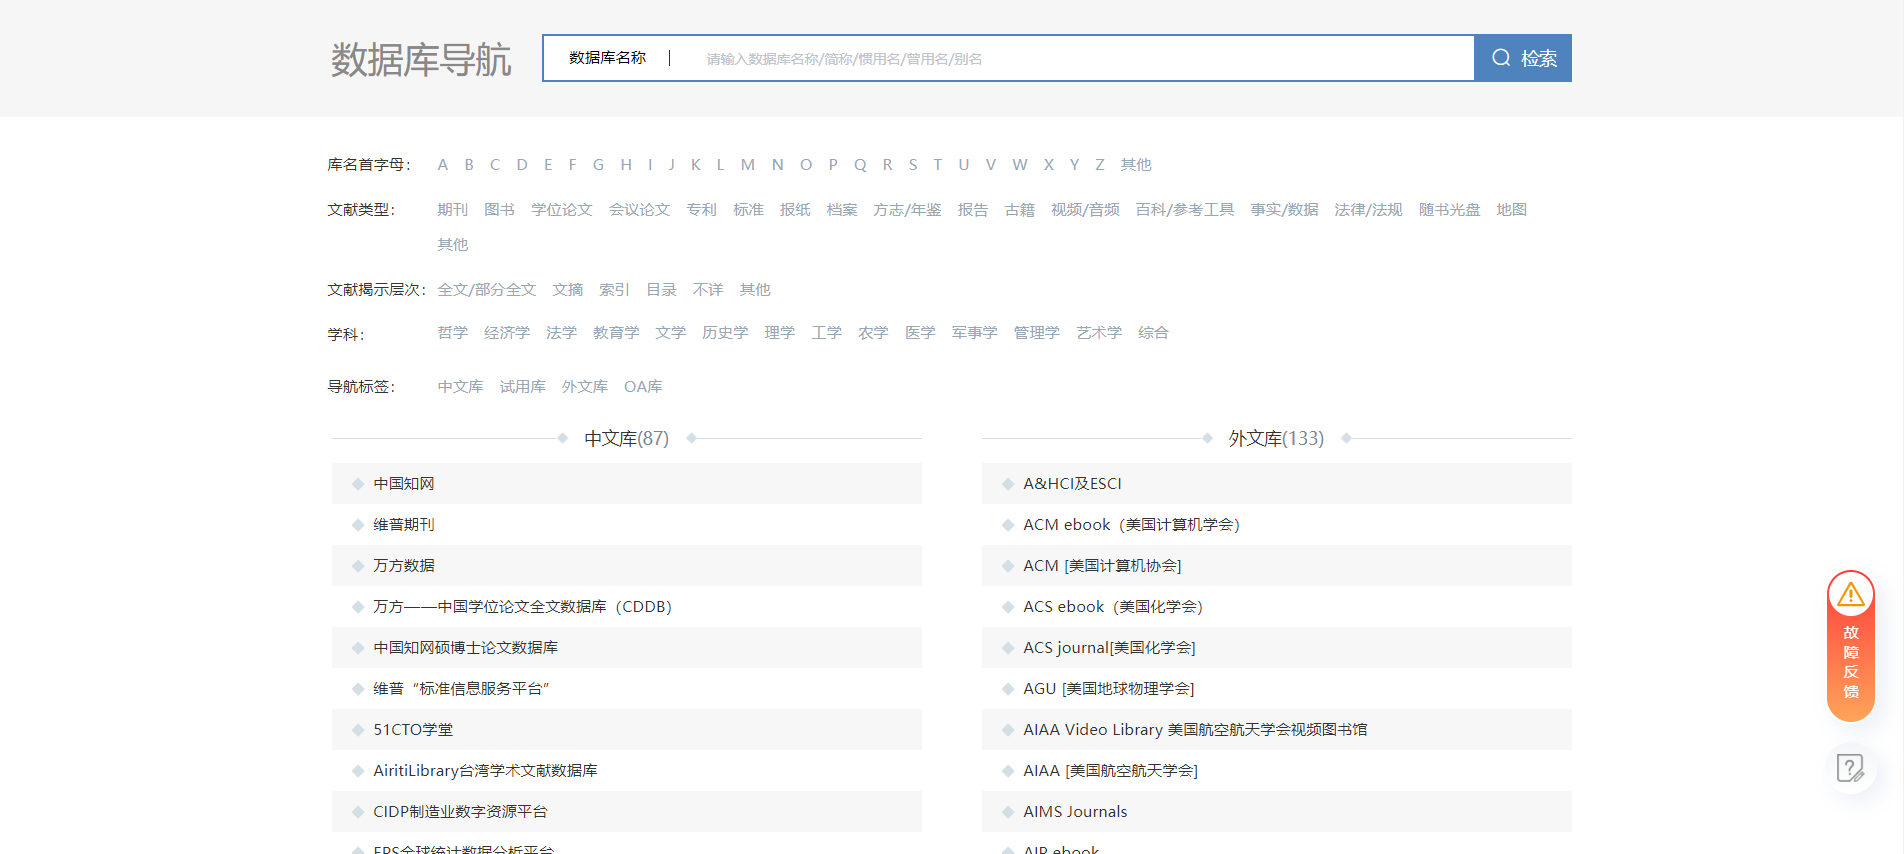Type in the database name search field

coord(1080,59)
